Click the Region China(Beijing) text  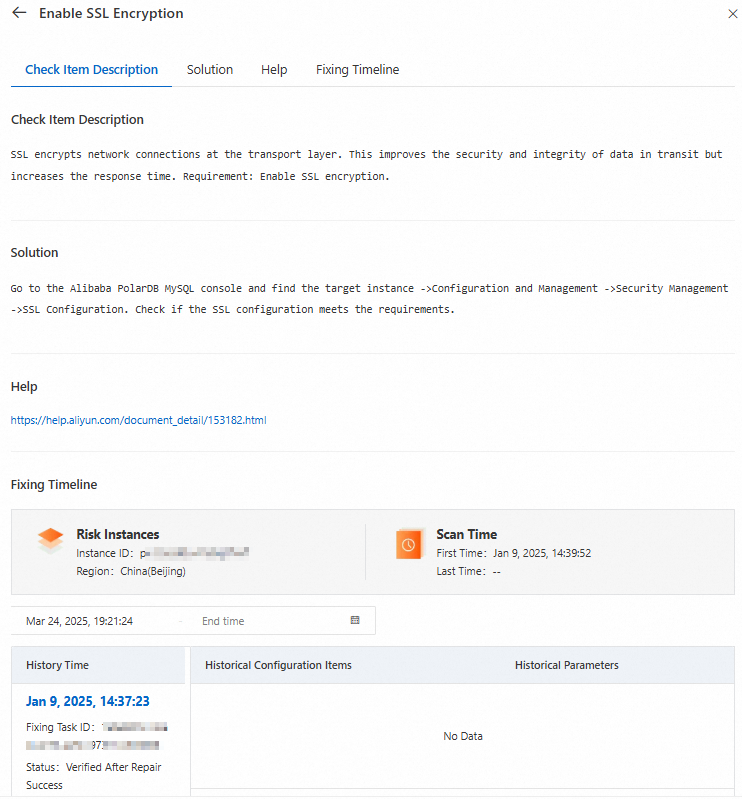131,571
